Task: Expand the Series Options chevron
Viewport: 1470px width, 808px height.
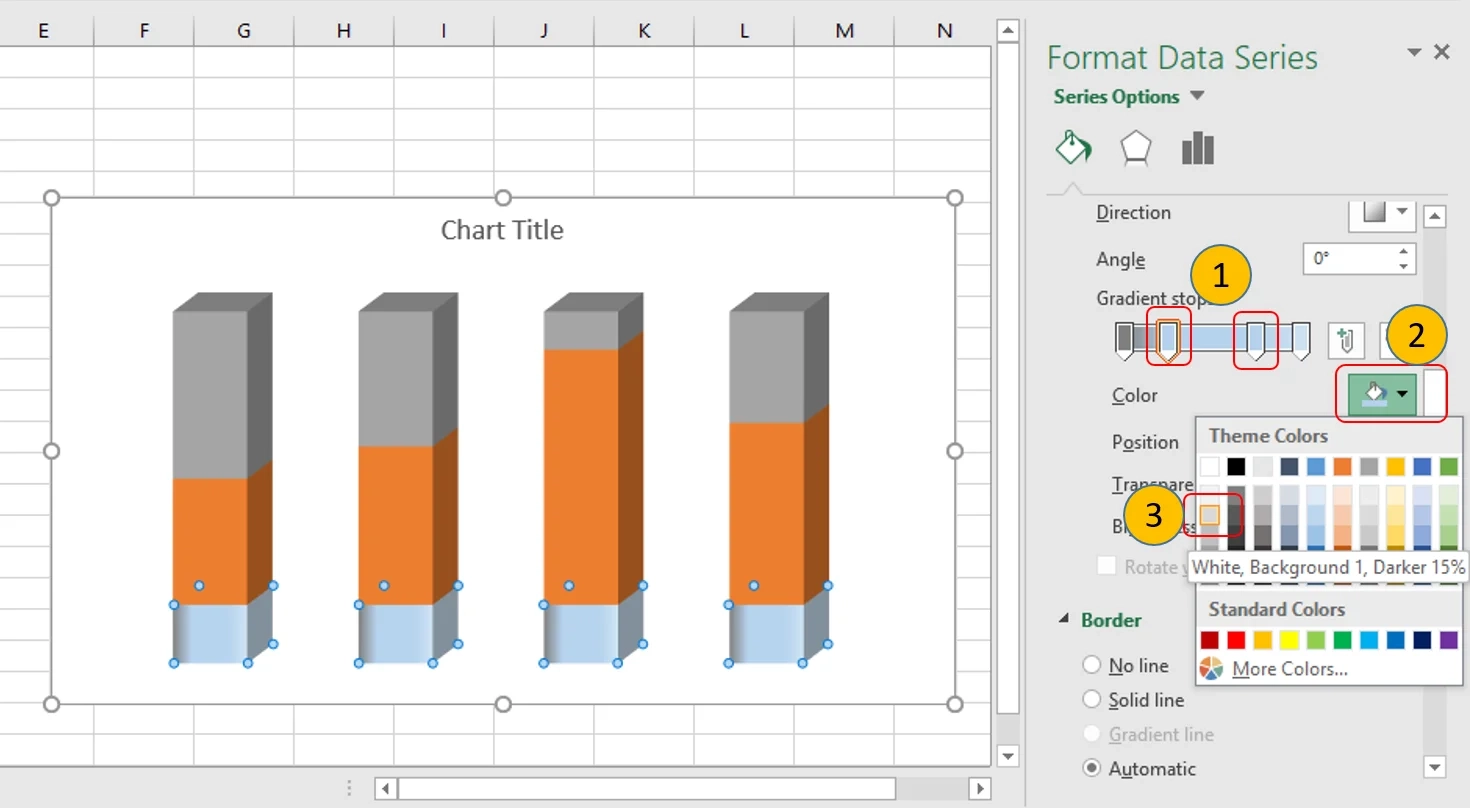Action: point(1198,96)
